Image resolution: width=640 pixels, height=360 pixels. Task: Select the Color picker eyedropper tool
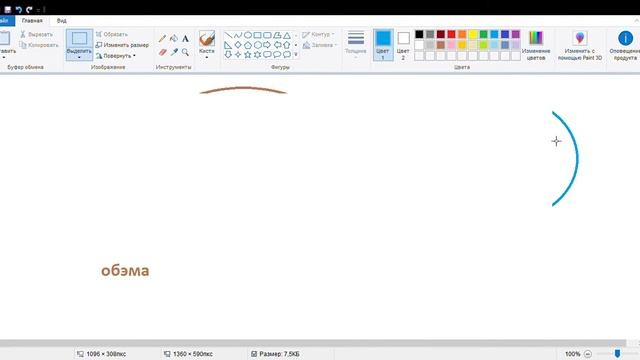click(174, 52)
